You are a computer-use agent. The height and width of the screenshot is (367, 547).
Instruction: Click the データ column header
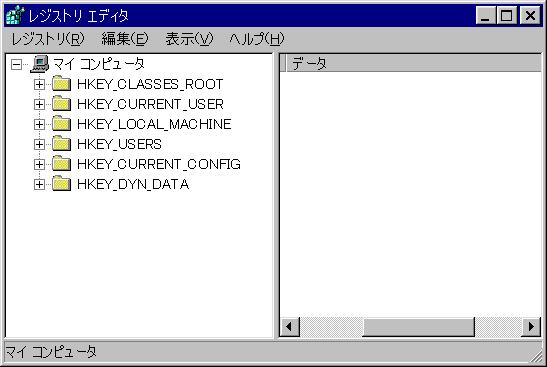tap(414, 64)
